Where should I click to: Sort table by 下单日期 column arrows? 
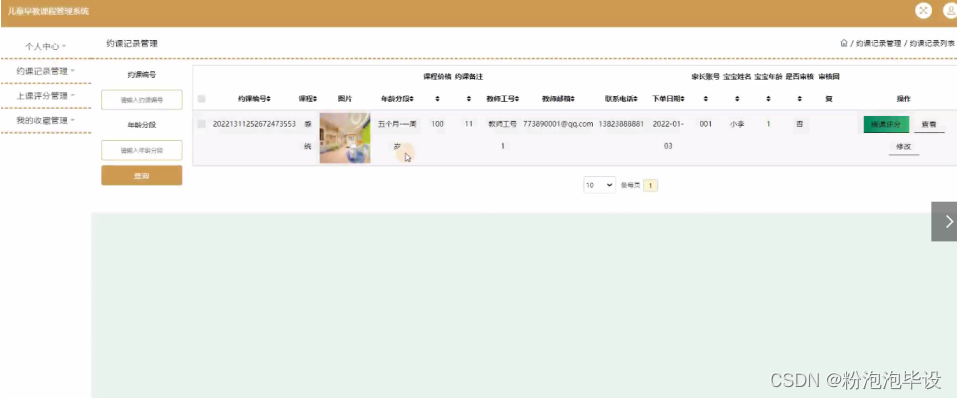coord(683,98)
